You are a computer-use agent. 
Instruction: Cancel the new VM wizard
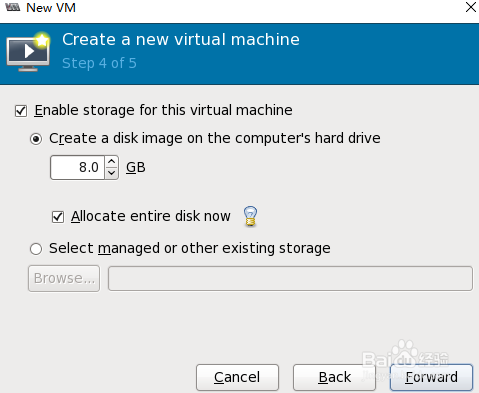237,377
